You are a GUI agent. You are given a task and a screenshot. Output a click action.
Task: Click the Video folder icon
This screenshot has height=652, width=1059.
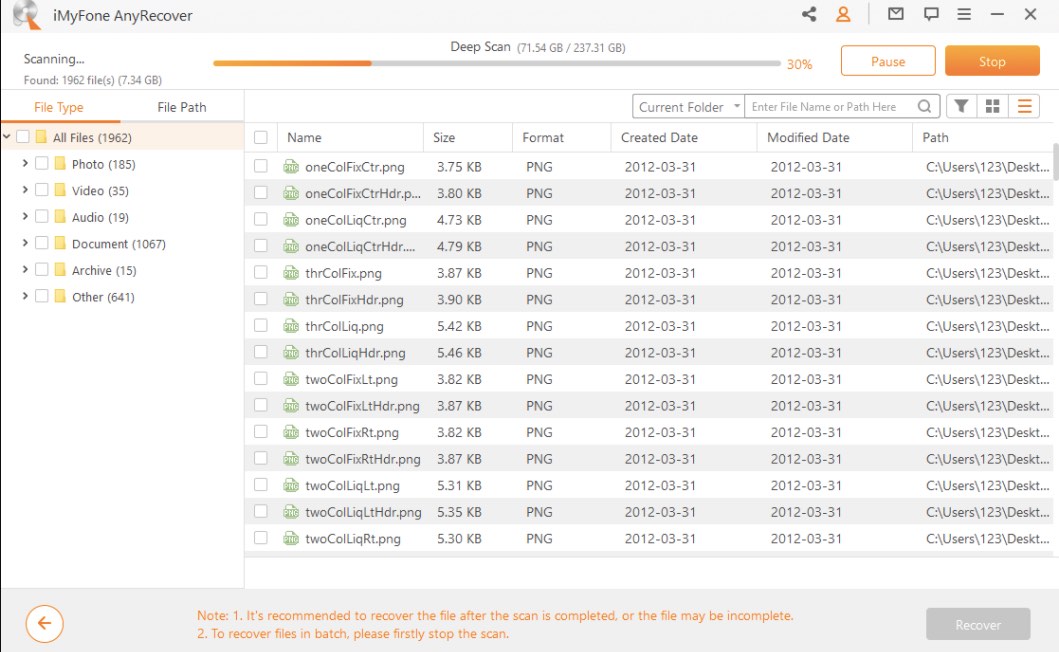tap(60, 190)
